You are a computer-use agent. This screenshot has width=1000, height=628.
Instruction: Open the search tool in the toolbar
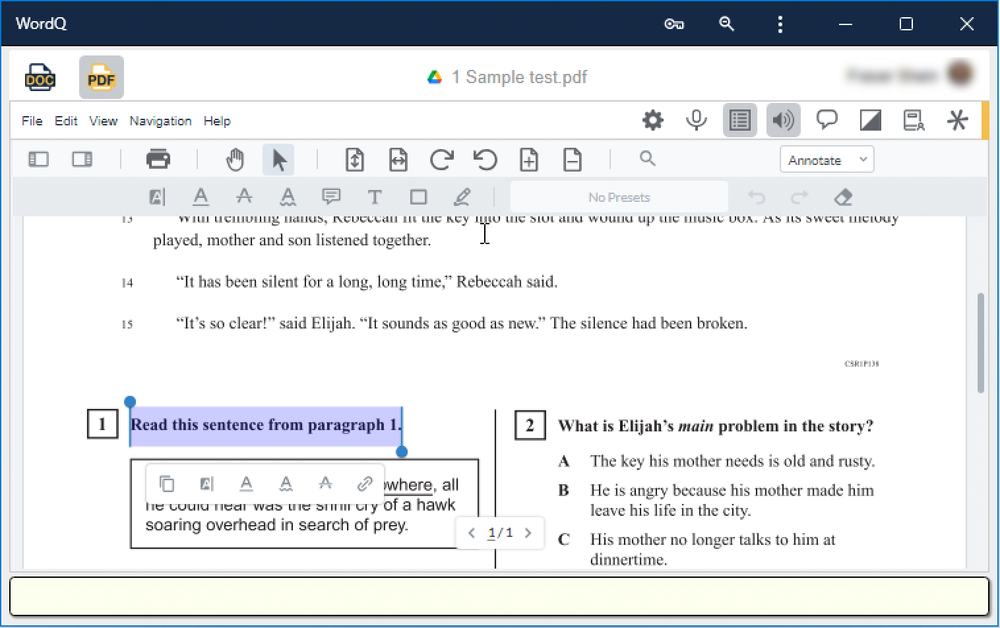pyautogui.click(x=647, y=159)
